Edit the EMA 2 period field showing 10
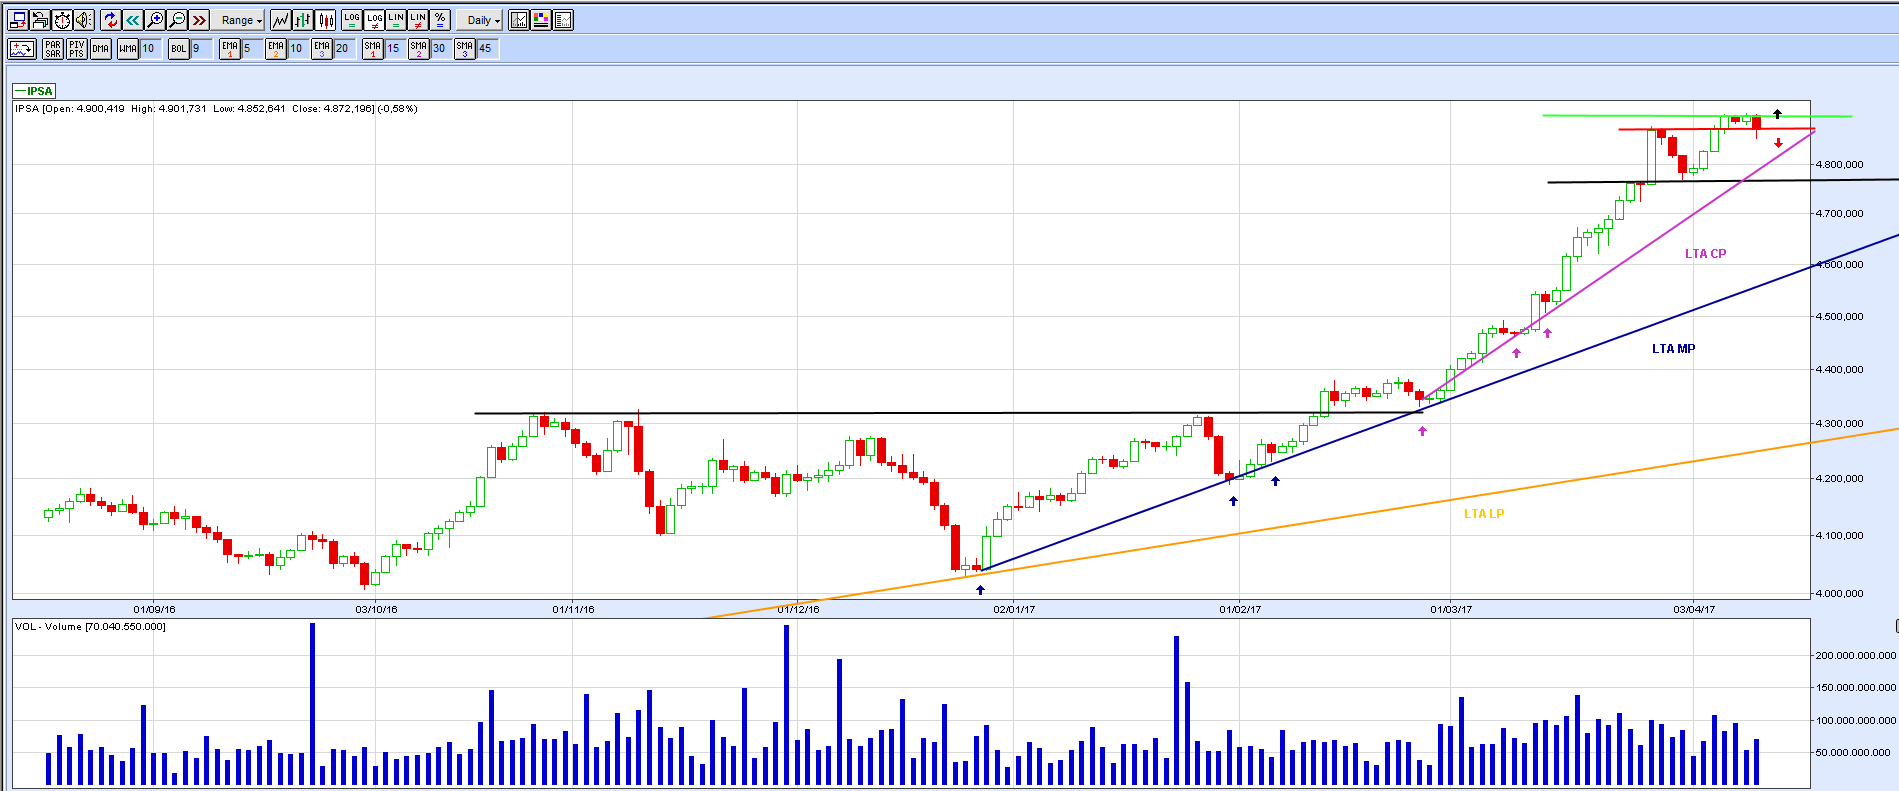The width and height of the screenshot is (1899, 791). (x=298, y=49)
